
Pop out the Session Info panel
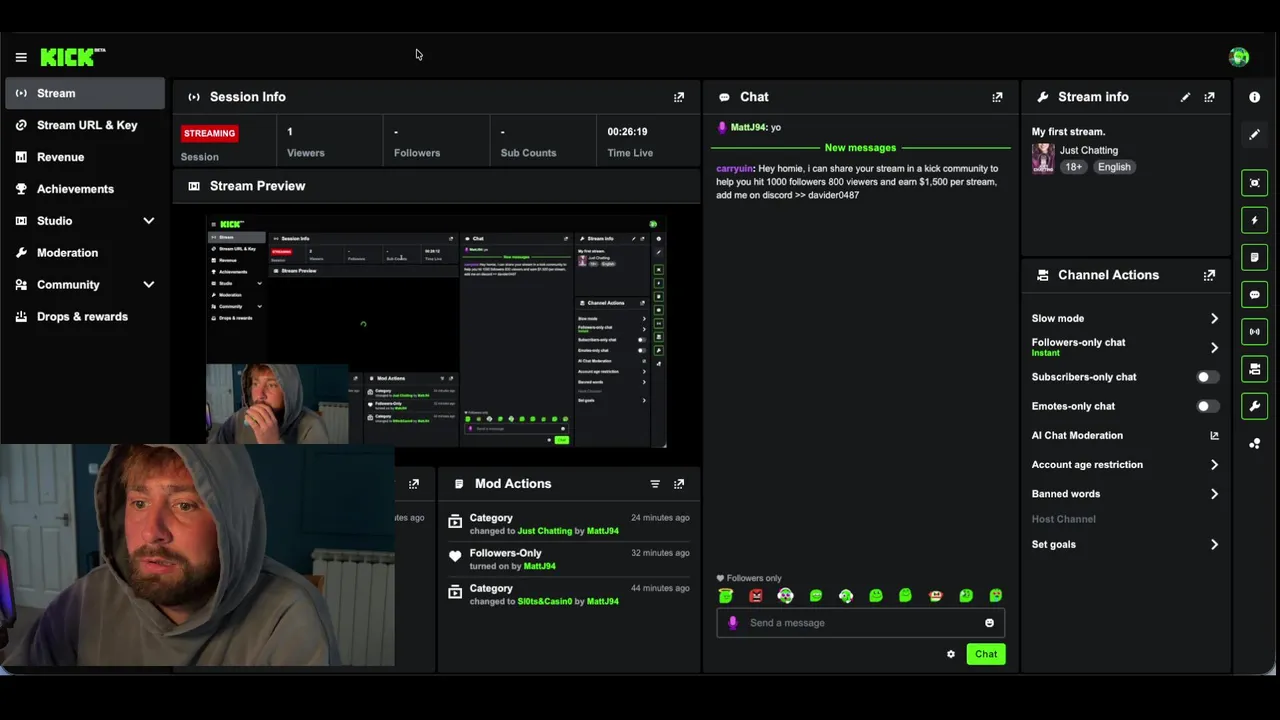point(679,97)
